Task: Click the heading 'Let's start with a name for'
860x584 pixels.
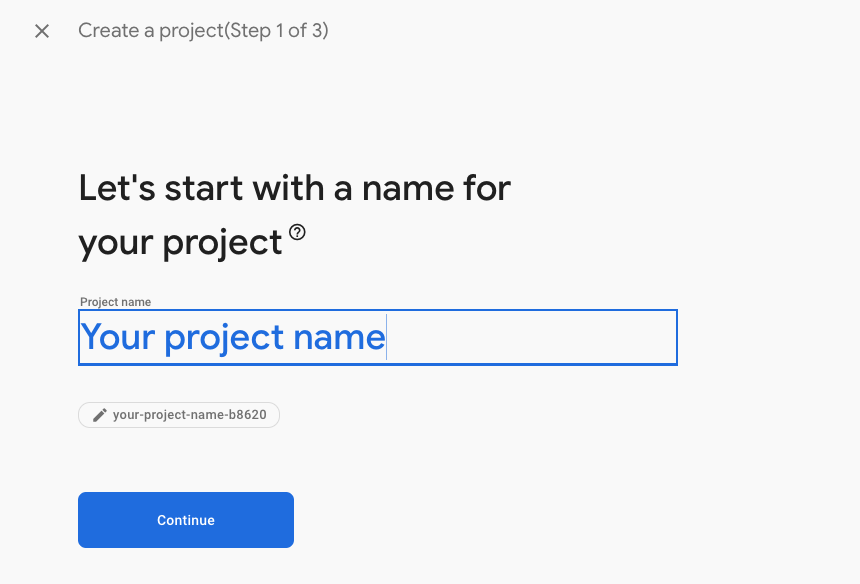Action: click(x=294, y=188)
